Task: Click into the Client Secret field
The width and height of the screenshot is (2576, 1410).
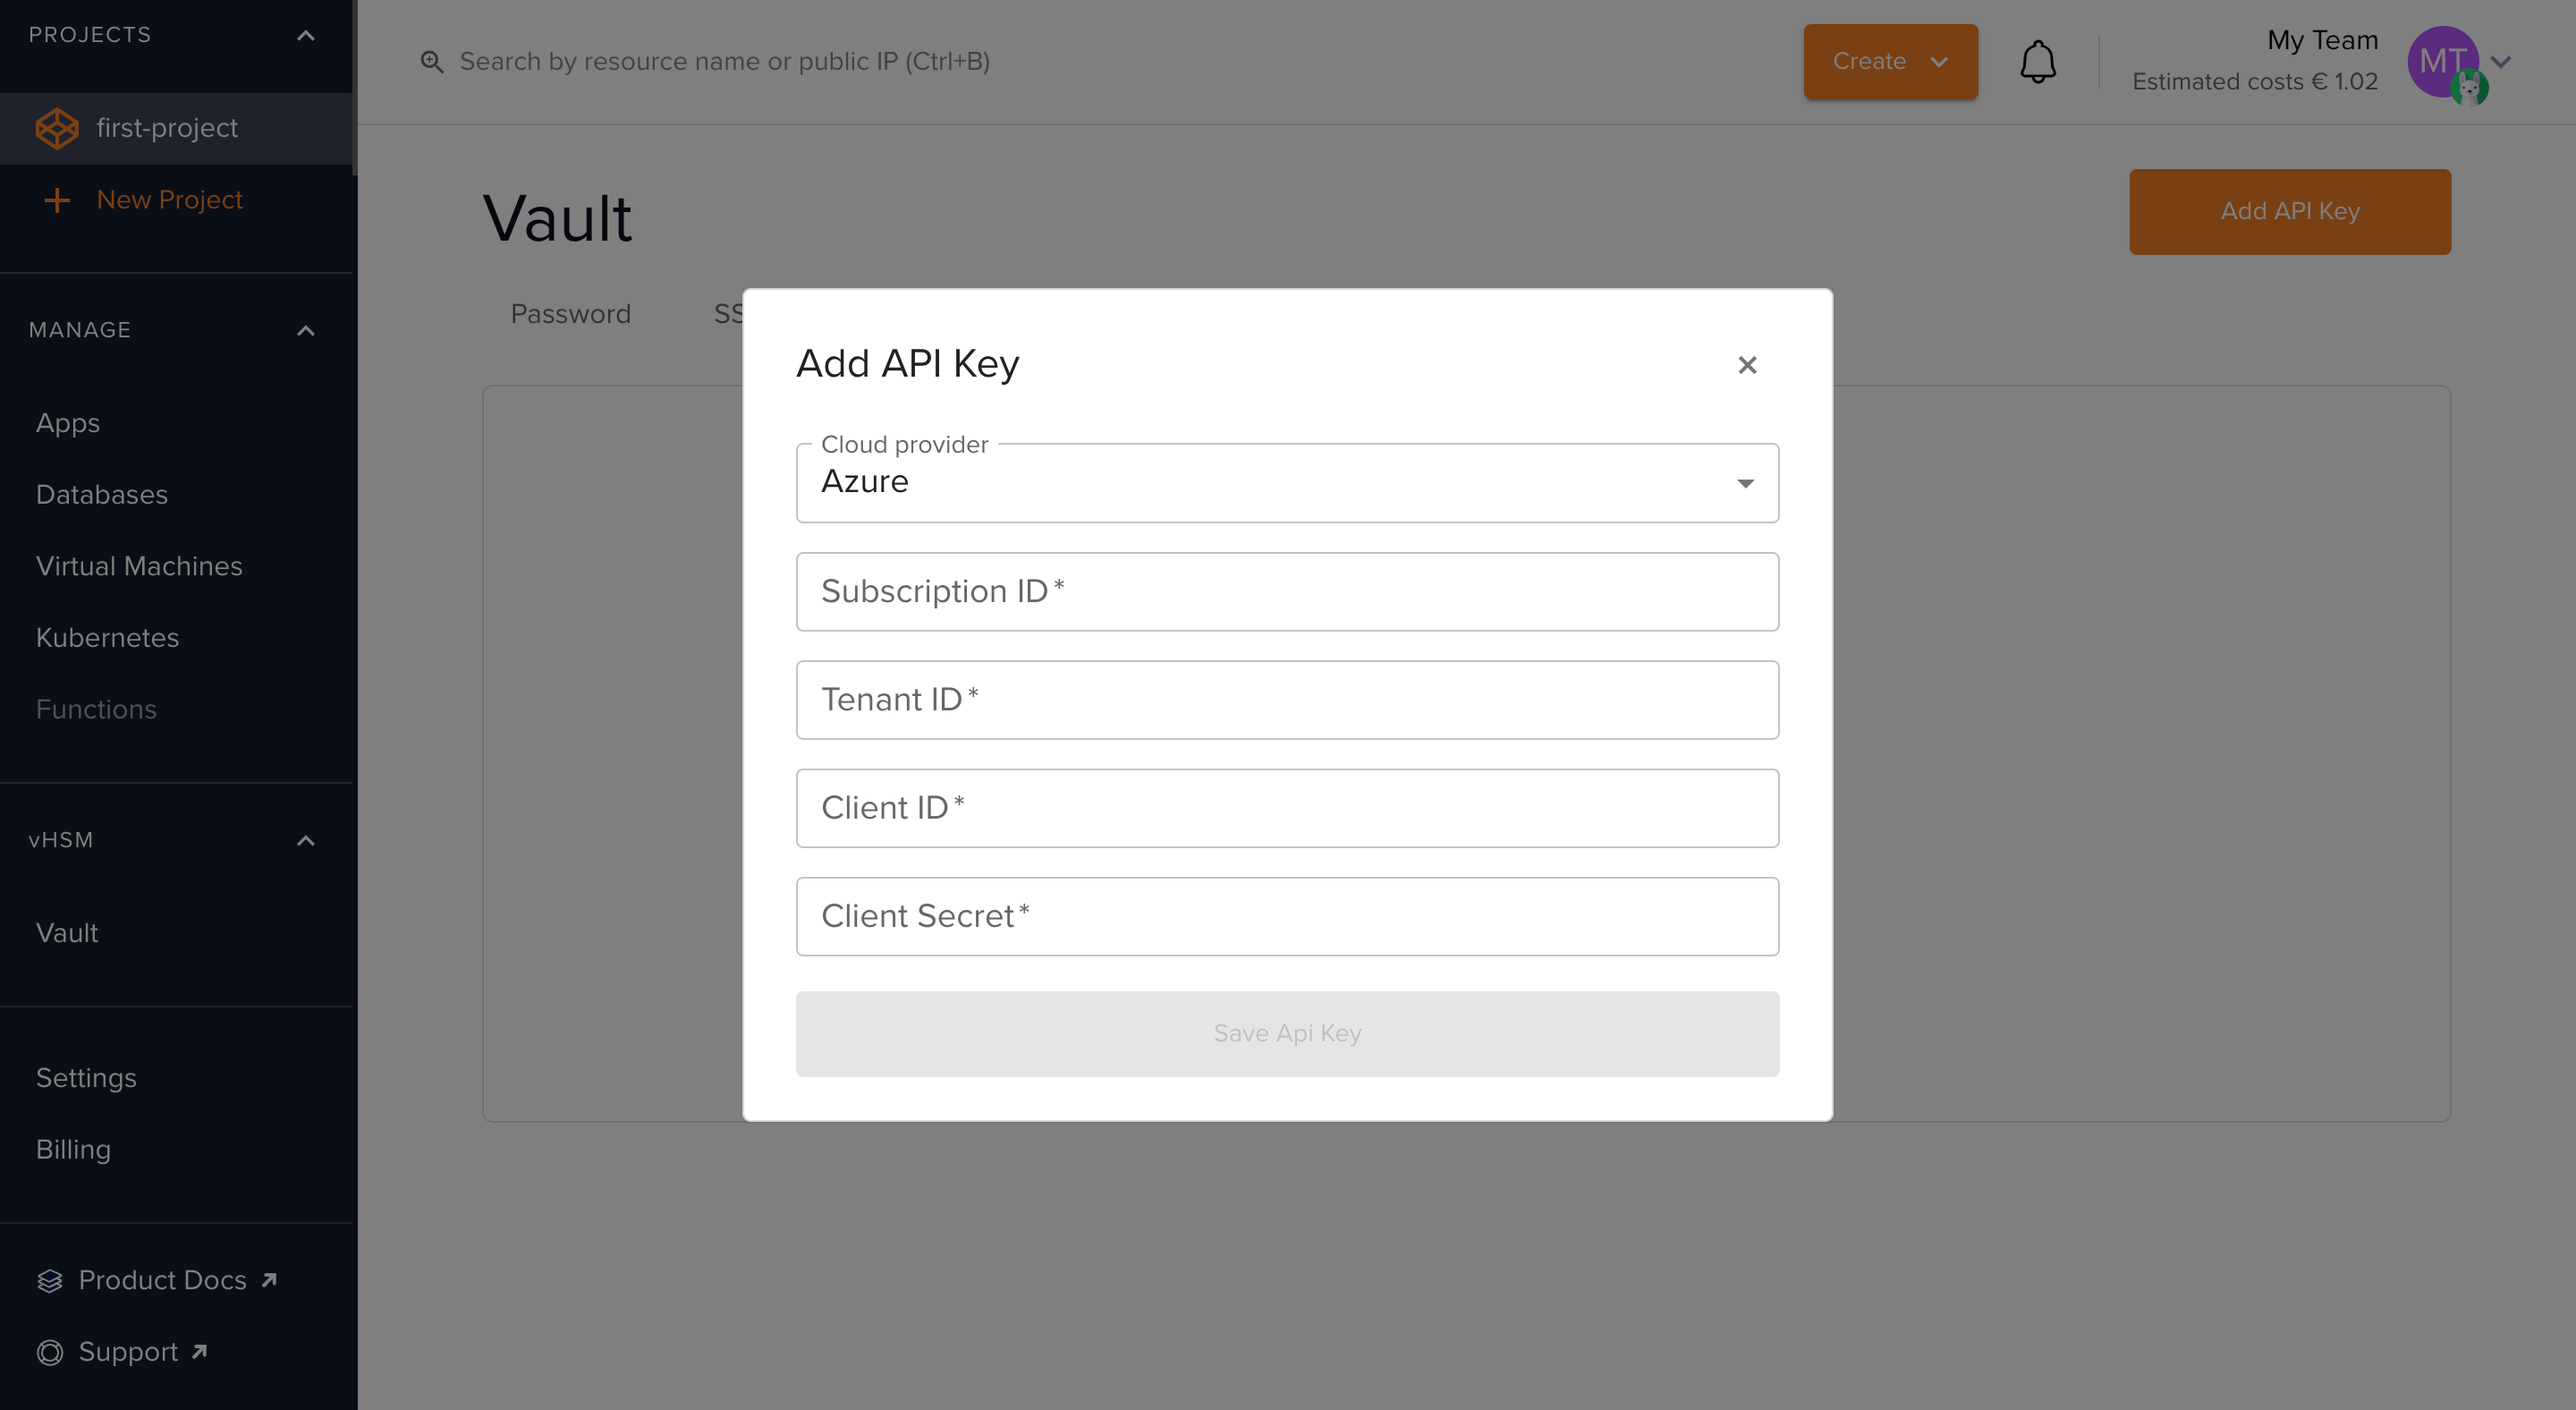Action: [1287, 917]
